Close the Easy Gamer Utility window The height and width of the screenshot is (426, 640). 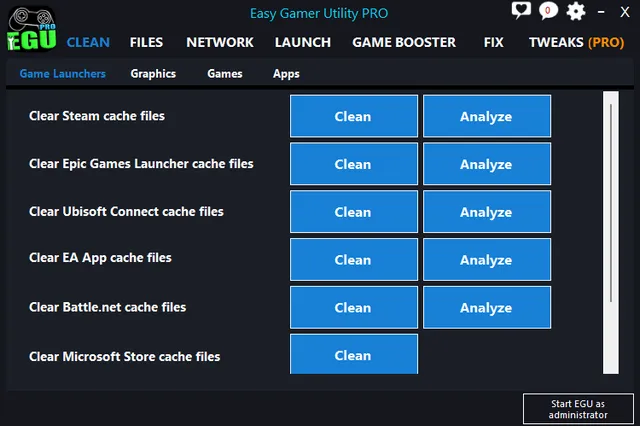(x=624, y=12)
